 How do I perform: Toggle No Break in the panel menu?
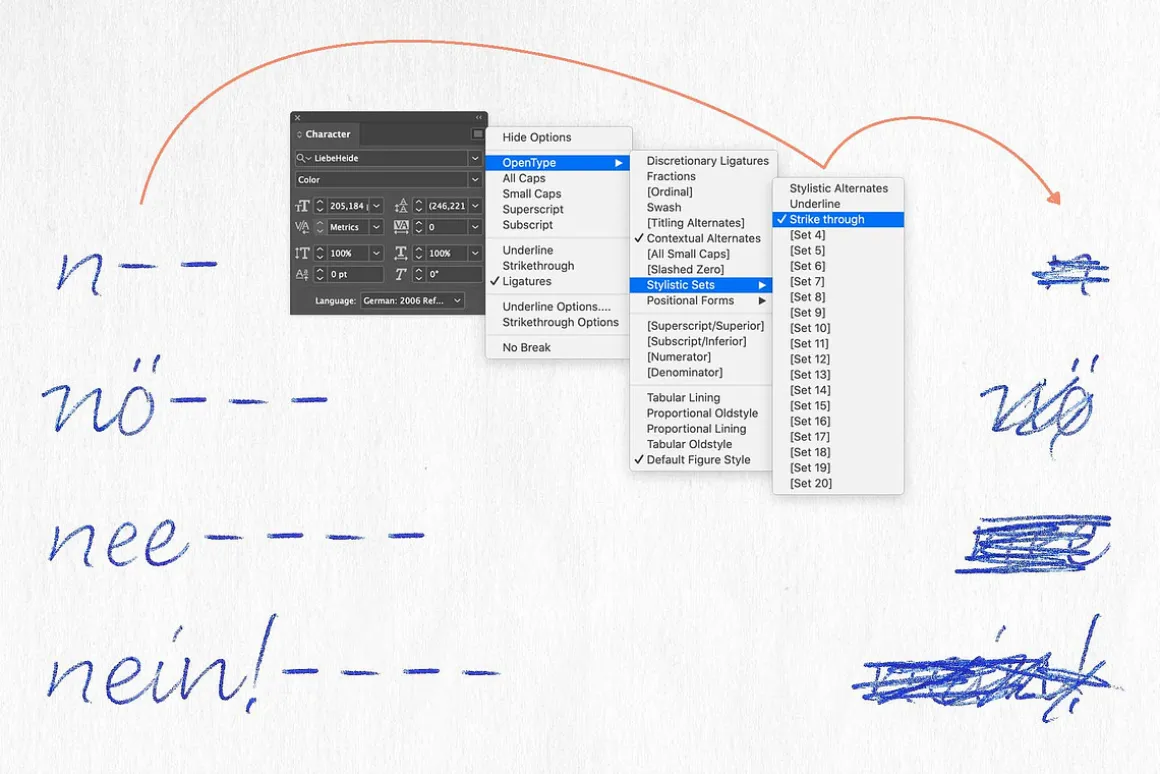click(x=559, y=347)
